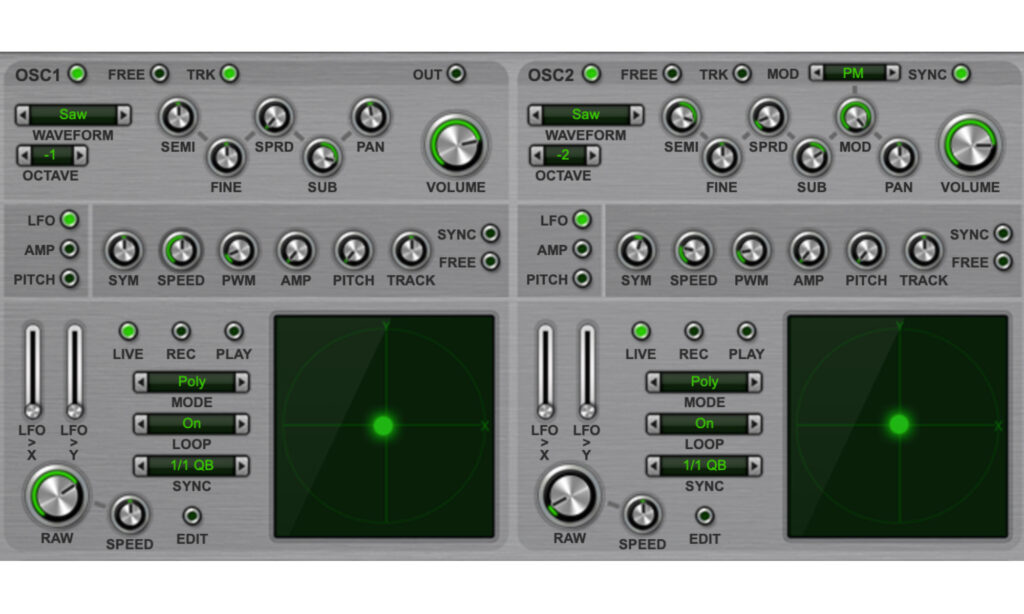Screen dimensions: 1024x614
Task: Click the OSC2 LFO SPEED knob
Action: click(693, 250)
